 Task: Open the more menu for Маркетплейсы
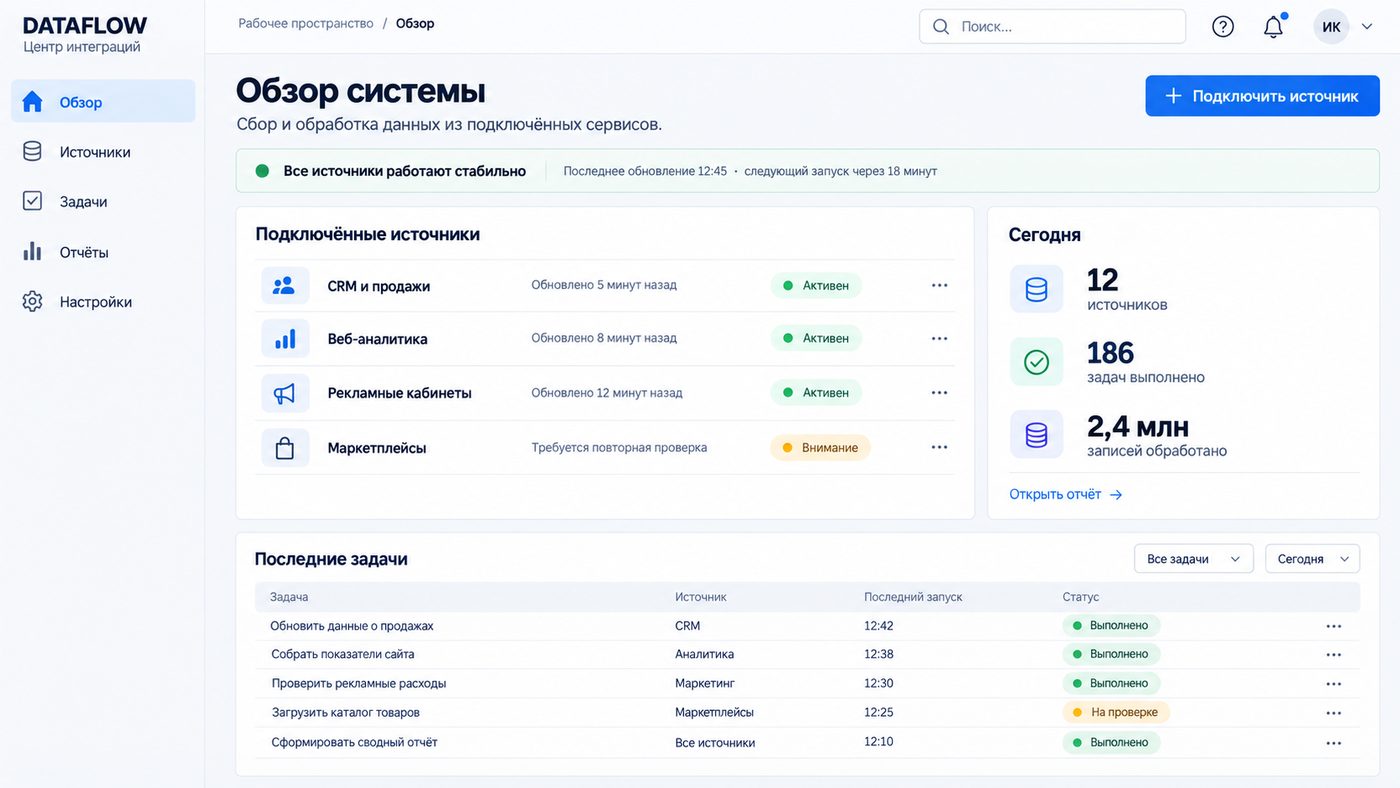click(939, 447)
